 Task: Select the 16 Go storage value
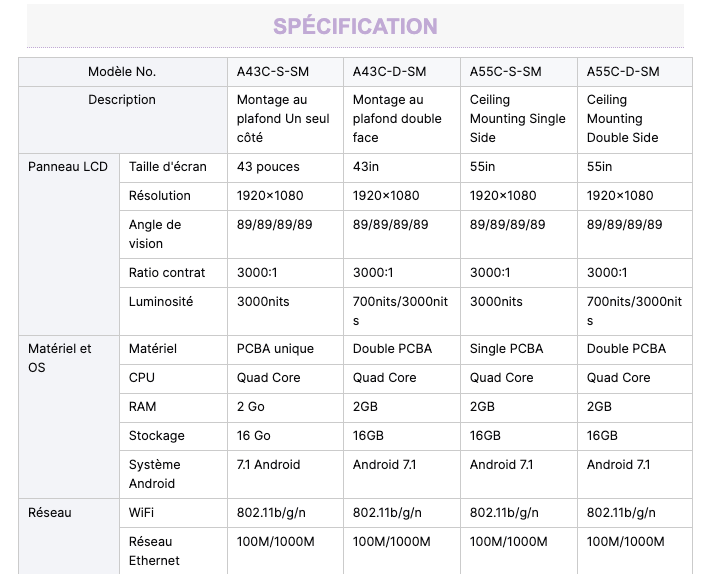pyautogui.click(x=253, y=436)
